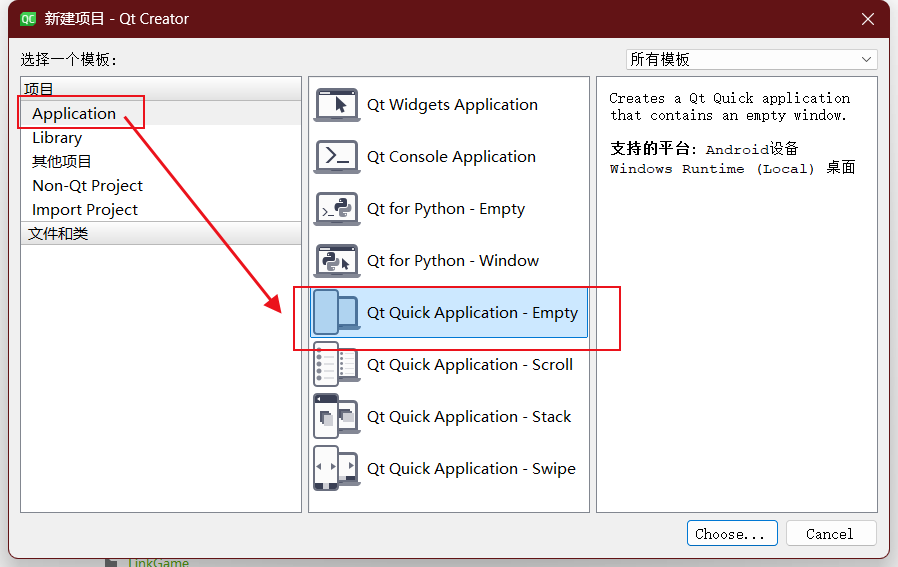Choose Qt Quick Application - Empty label

[472, 313]
